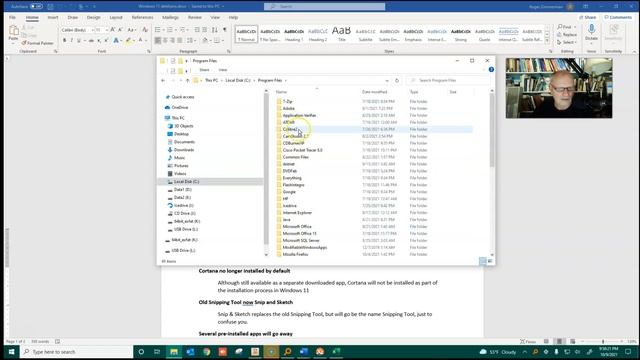Click Clear All Formatting icon
The image size is (640, 360).
[x=145, y=30]
